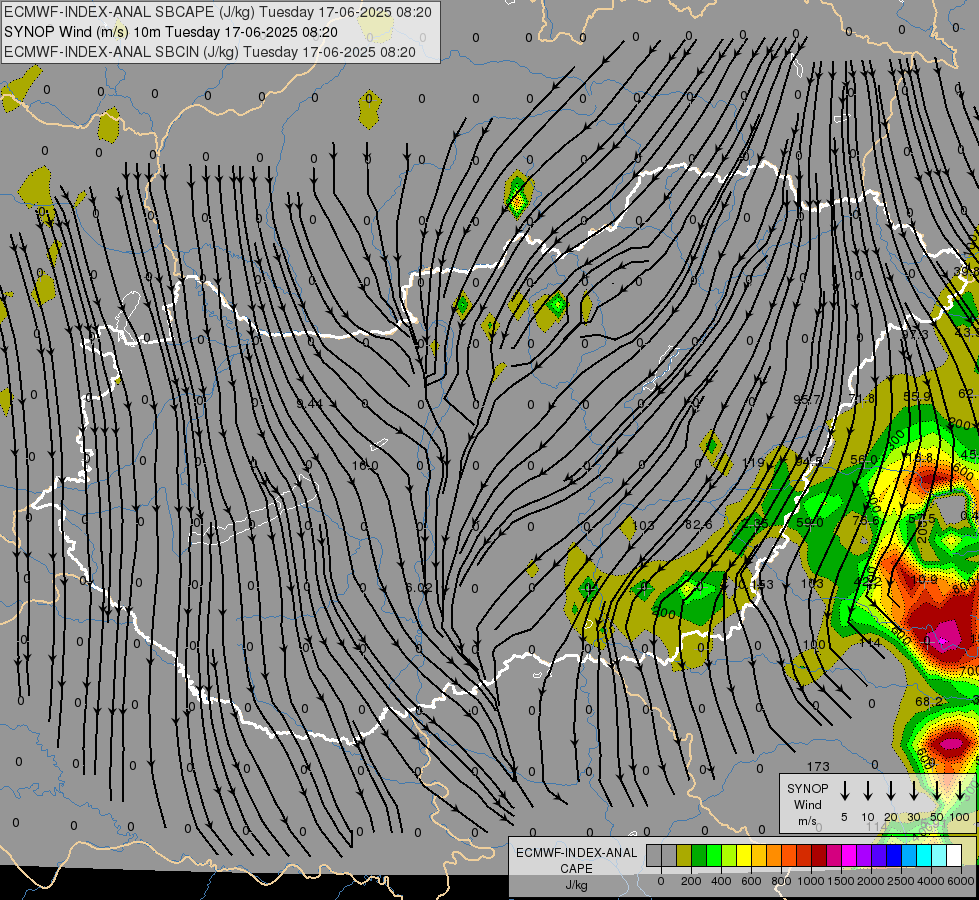This screenshot has width=979, height=900.
Task: Pick the pure blue swatch before the 2500 tick
Action: (x=895, y=855)
